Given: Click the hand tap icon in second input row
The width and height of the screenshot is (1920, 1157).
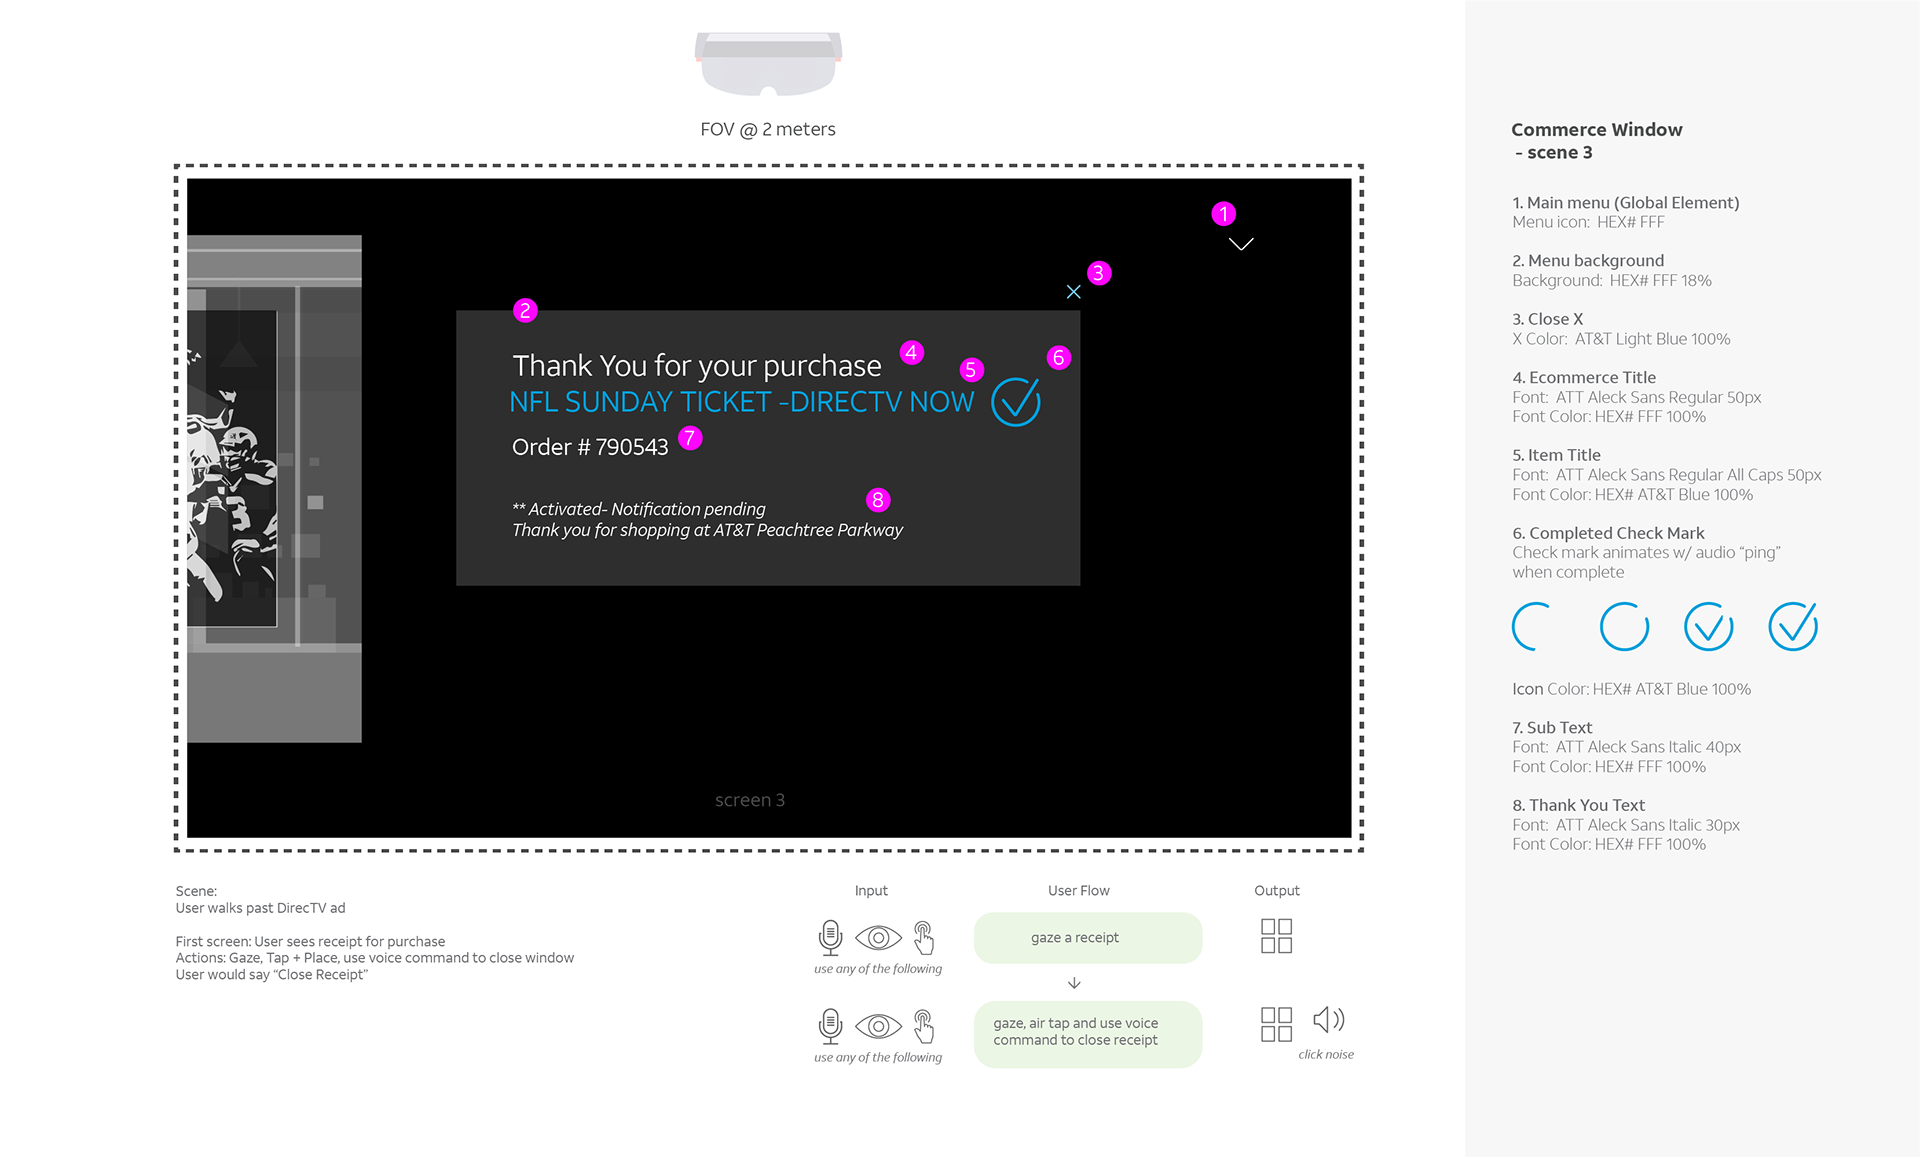Looking at the screenshot, I should 924,1026.
